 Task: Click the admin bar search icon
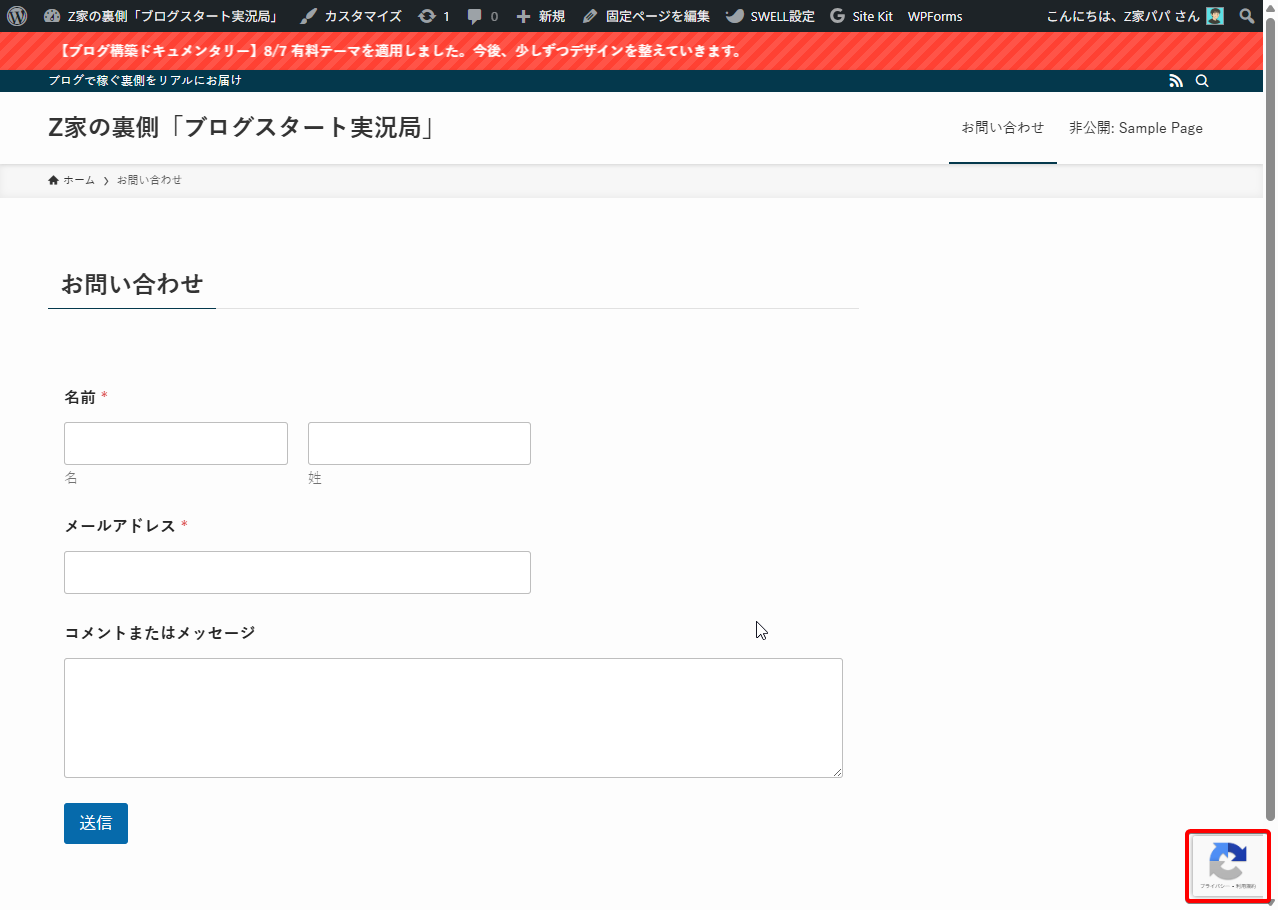pyautogui.click(x=1246, y=16)
